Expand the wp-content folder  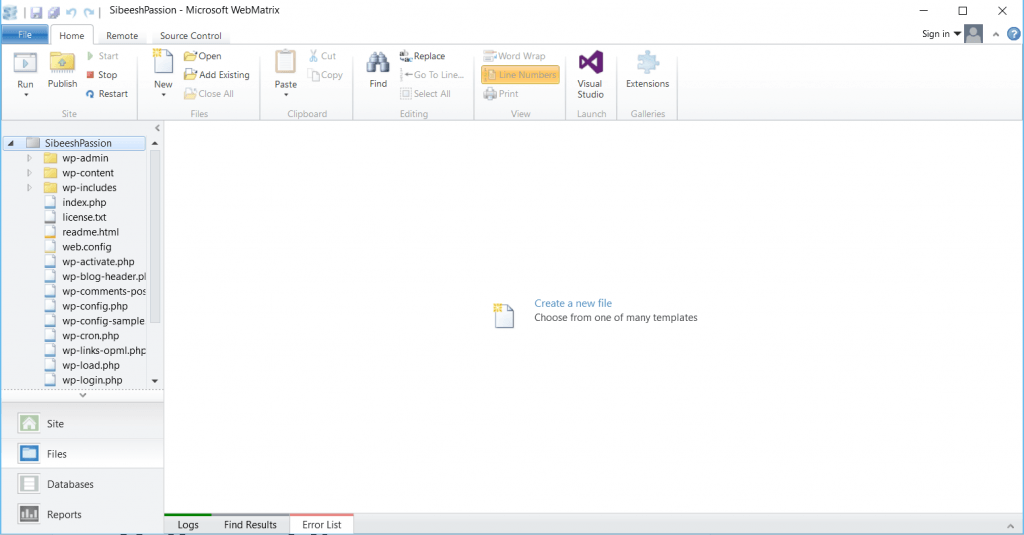29,173
